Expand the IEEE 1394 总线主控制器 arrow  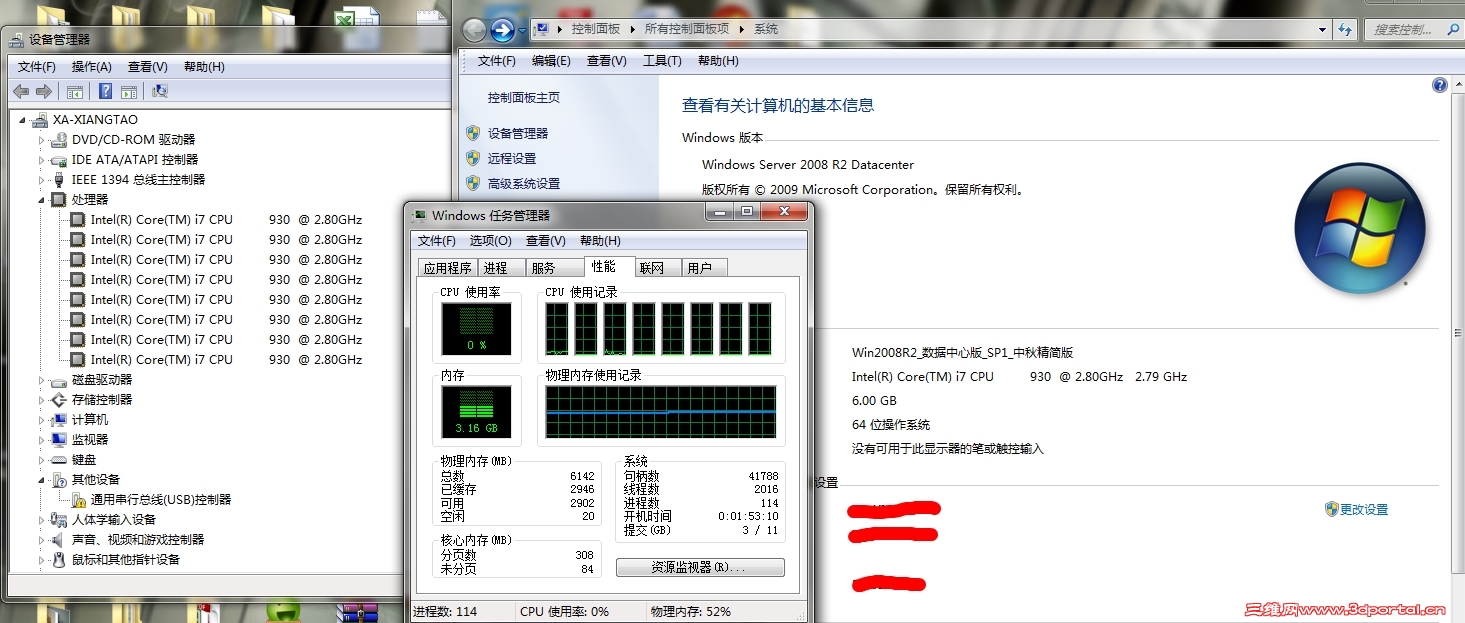pos(42,180)
